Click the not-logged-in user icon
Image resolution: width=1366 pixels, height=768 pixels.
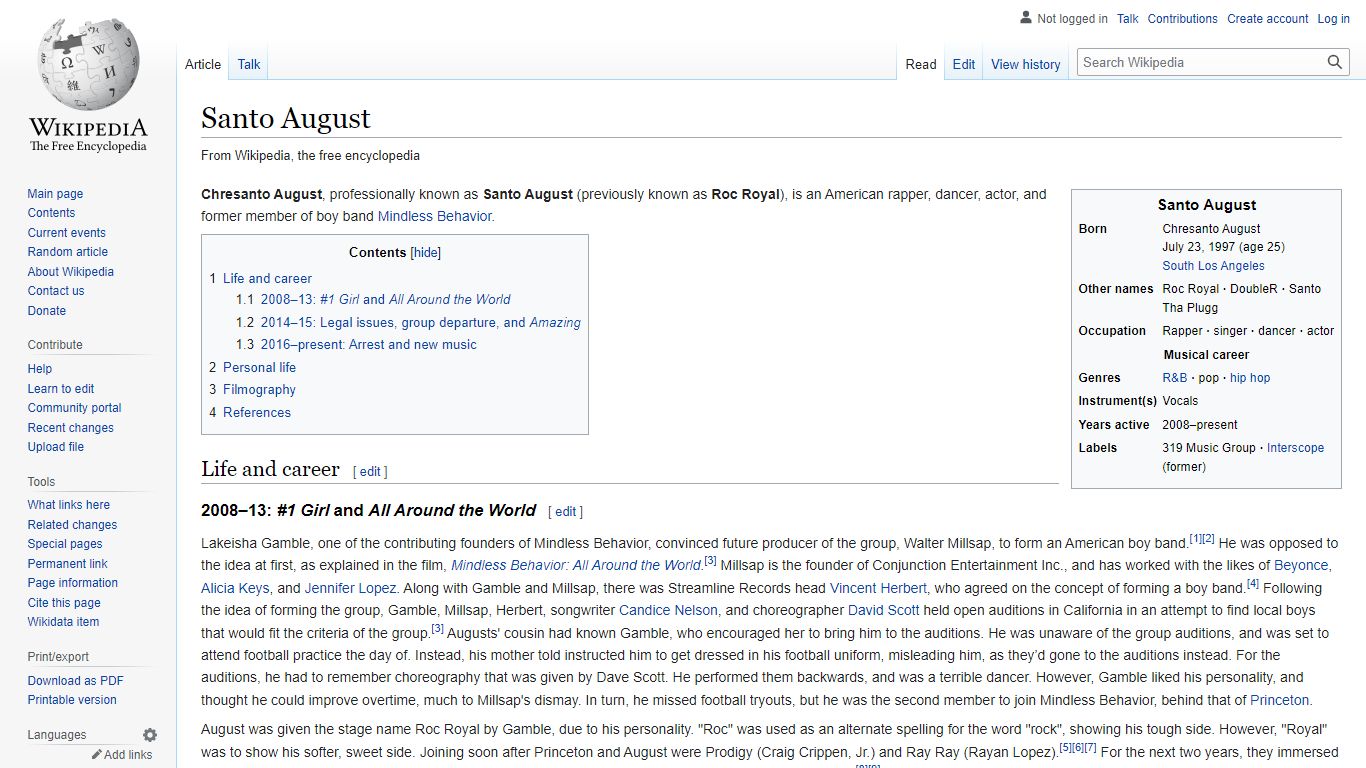pos(1025,18)
